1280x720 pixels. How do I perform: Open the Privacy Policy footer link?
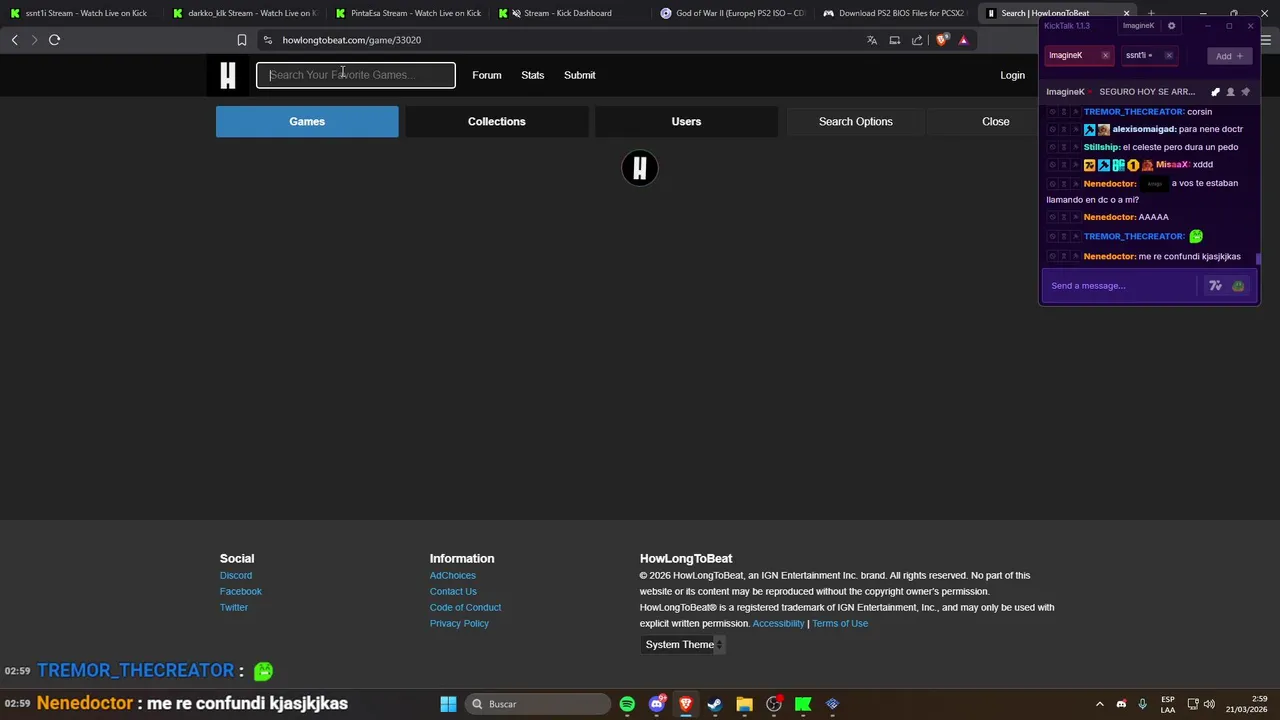click(x=459, y=624)
